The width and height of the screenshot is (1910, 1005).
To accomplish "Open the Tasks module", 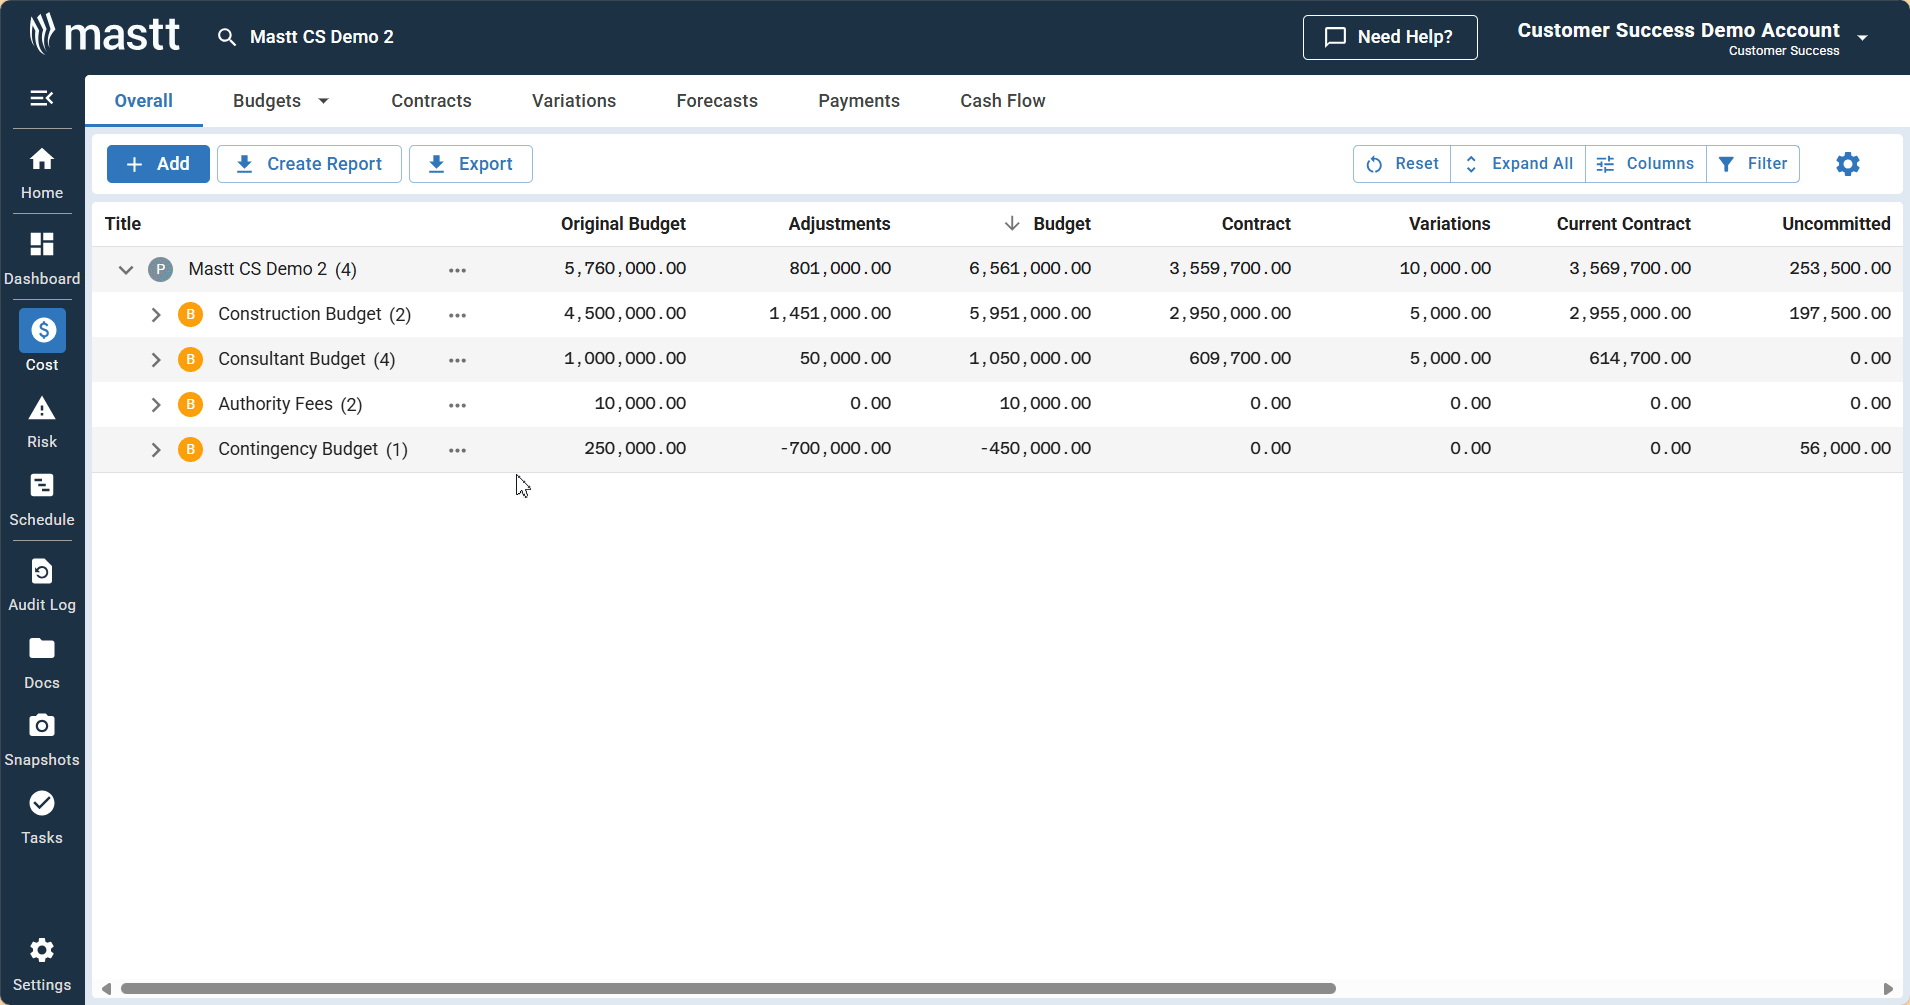I will (42, 818).
